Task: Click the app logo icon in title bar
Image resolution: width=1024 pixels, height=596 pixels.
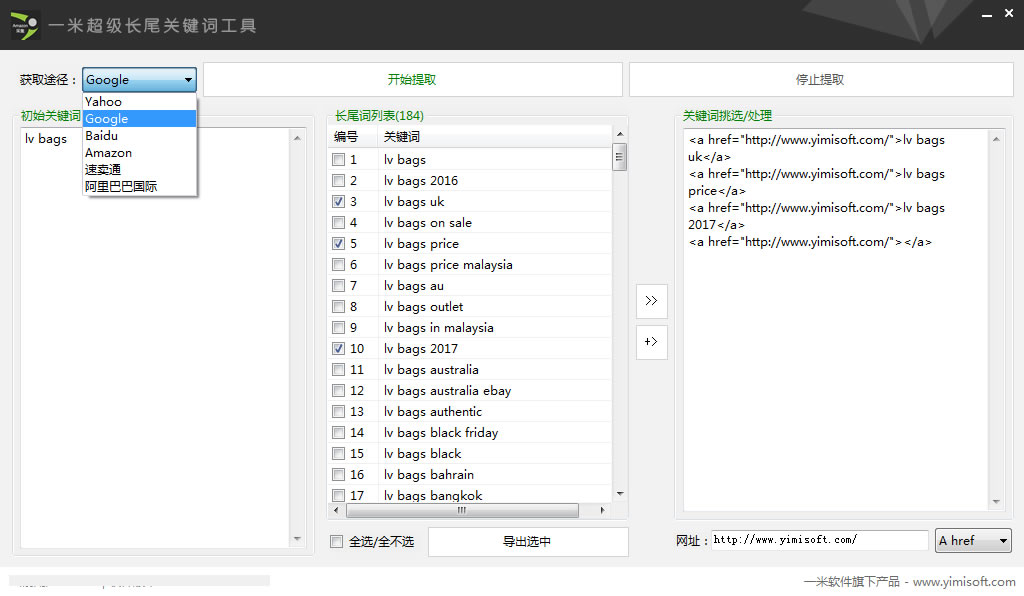Action: (25, 25)
